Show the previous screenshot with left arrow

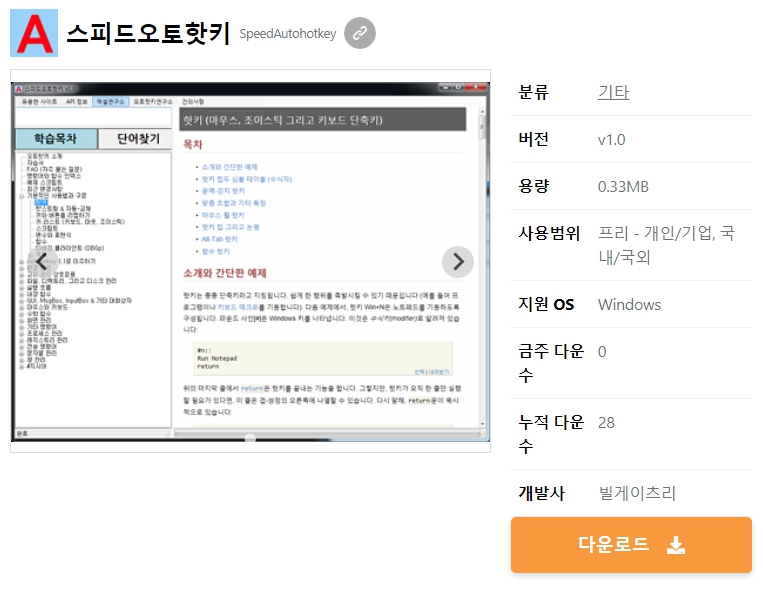pyautogui.click(x=42, y=262)
